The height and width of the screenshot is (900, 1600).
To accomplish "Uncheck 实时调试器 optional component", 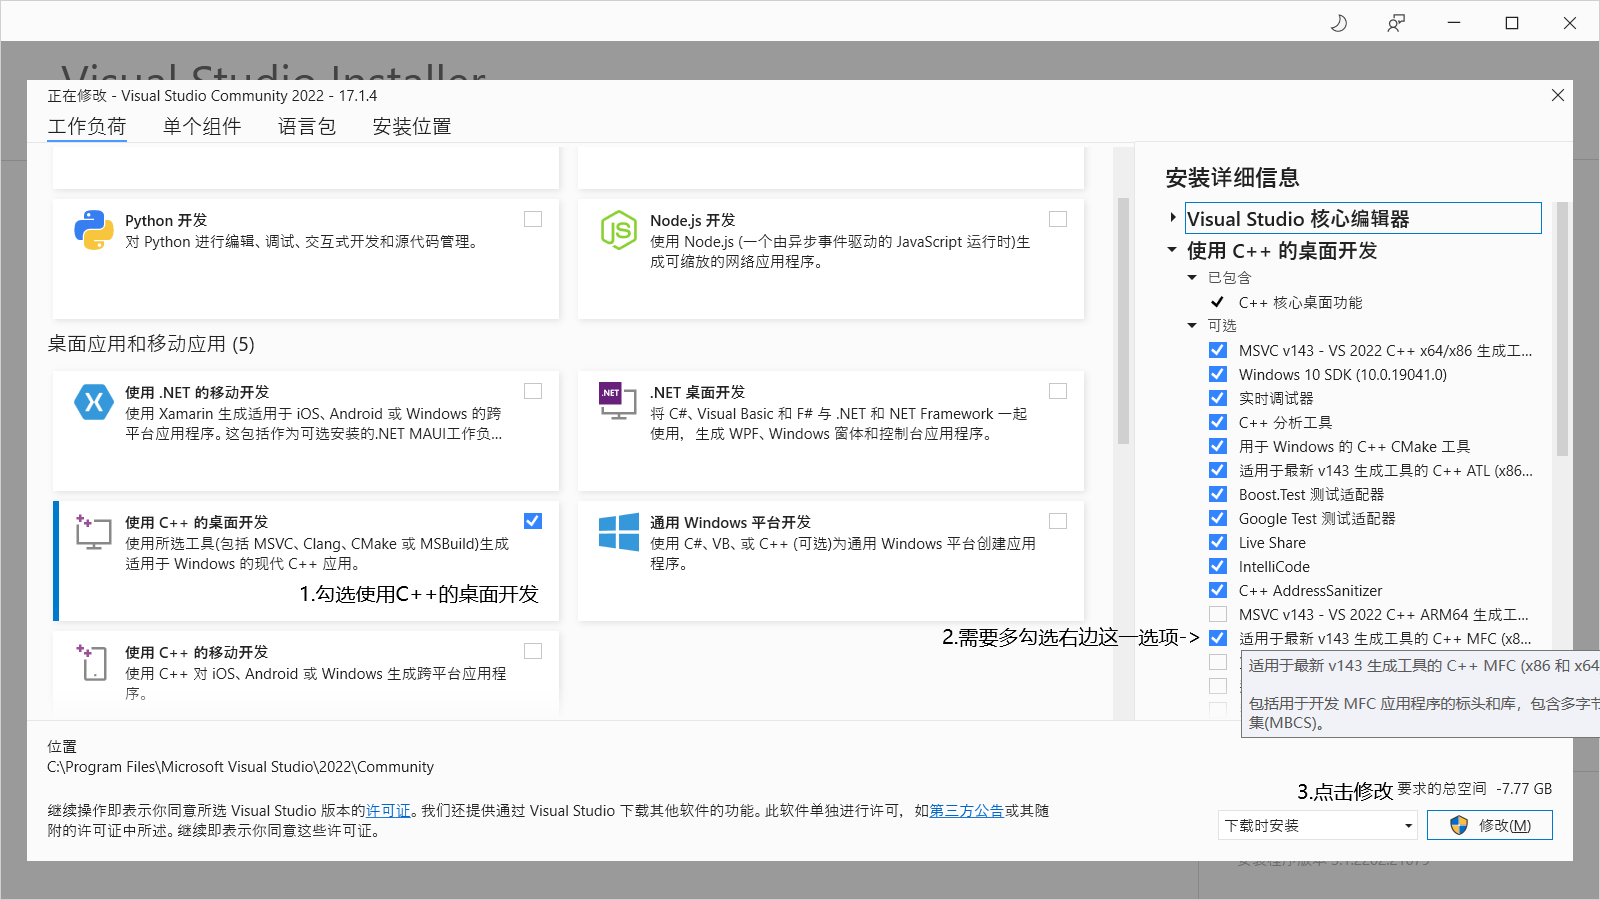I will click(x=1218, y=398).
